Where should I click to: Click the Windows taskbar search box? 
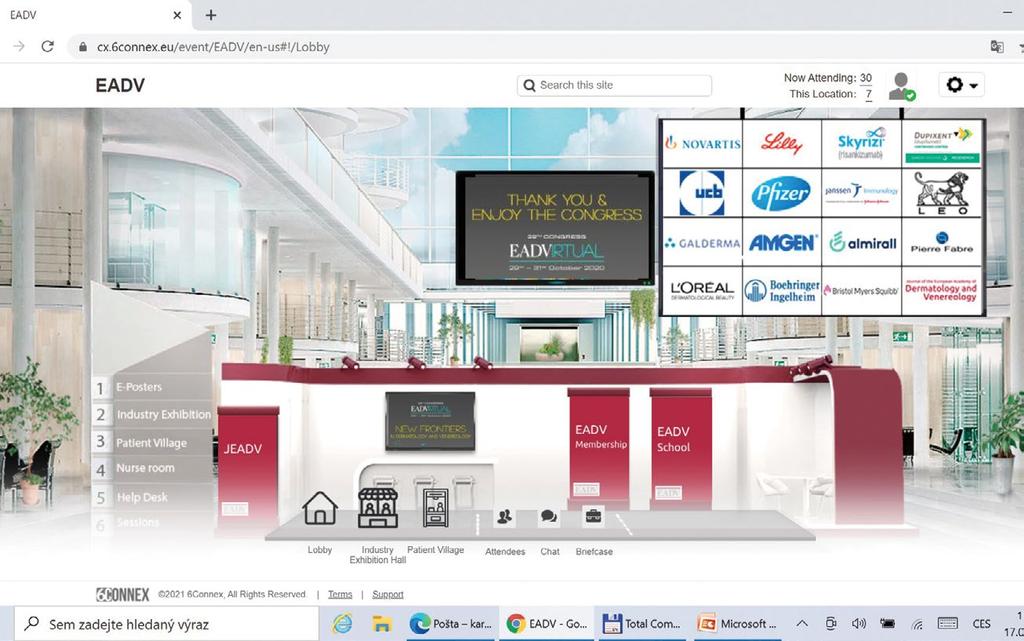tap(167, 624)
